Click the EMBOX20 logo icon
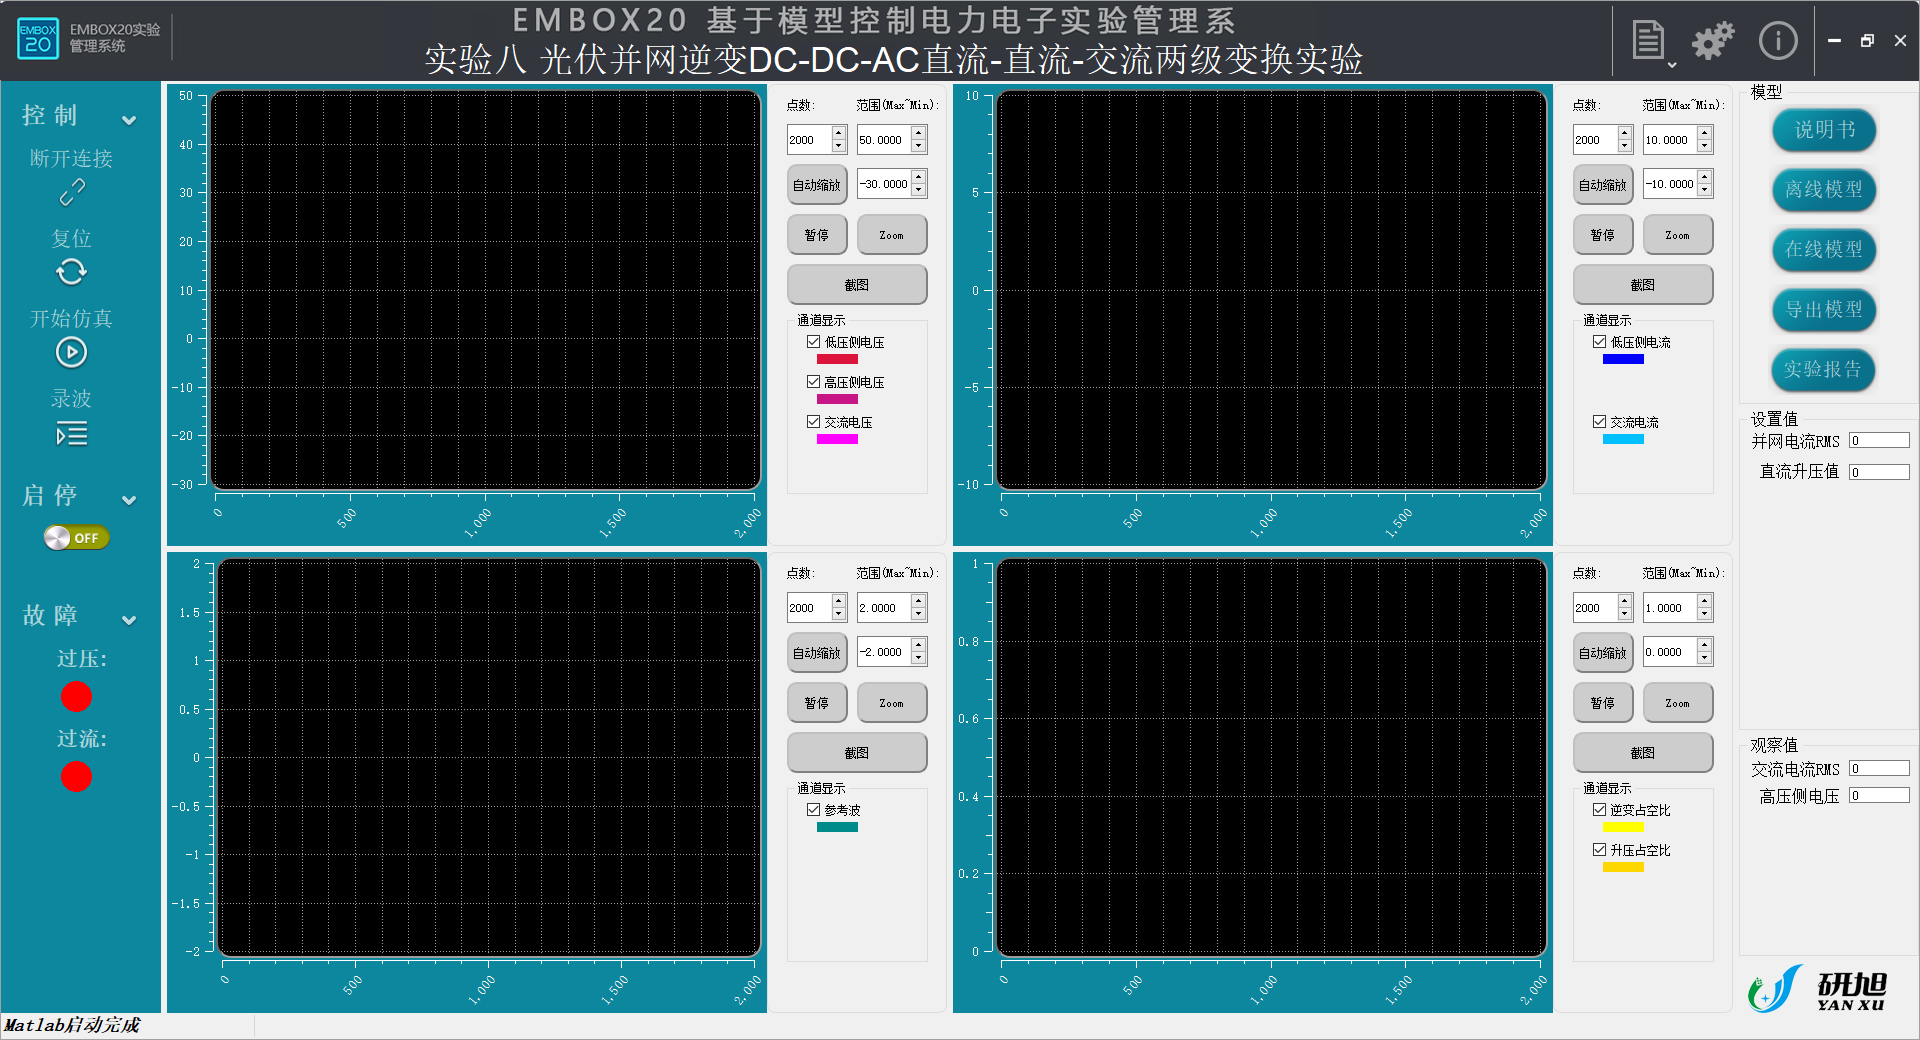This screenshot has height=1040, width=1920. click(38, 38)
